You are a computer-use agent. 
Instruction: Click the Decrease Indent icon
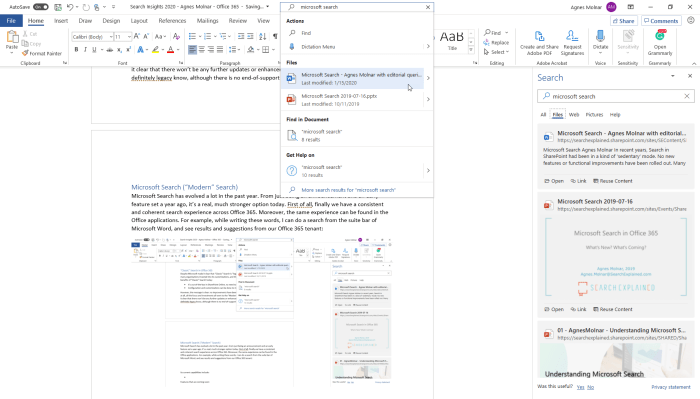pos(241,36)
